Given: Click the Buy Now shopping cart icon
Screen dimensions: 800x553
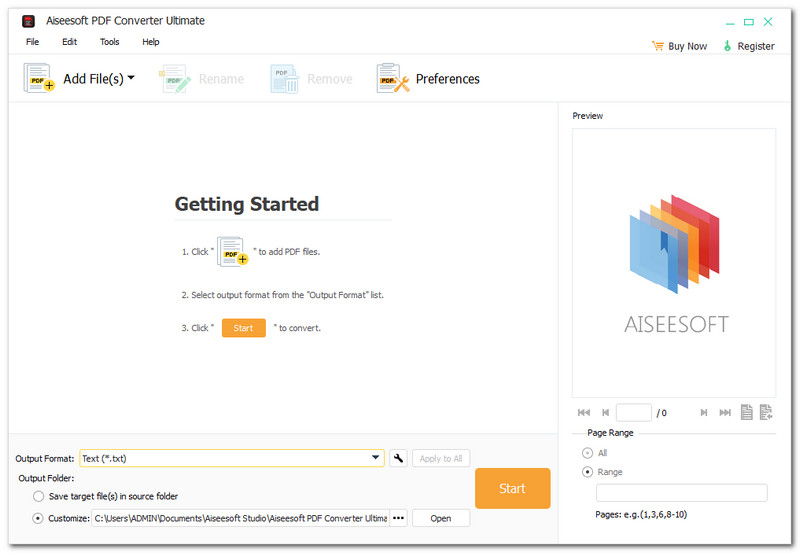Looking at the screenshot, I should point(657,46).
